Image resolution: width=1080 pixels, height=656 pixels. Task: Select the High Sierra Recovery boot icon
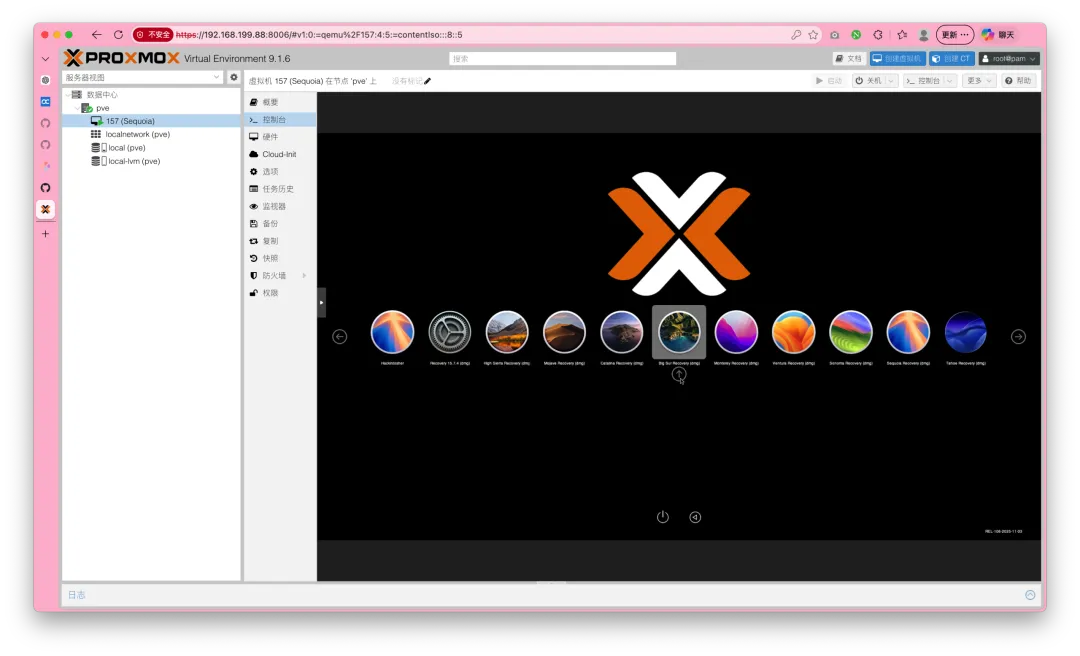point(507,331)
